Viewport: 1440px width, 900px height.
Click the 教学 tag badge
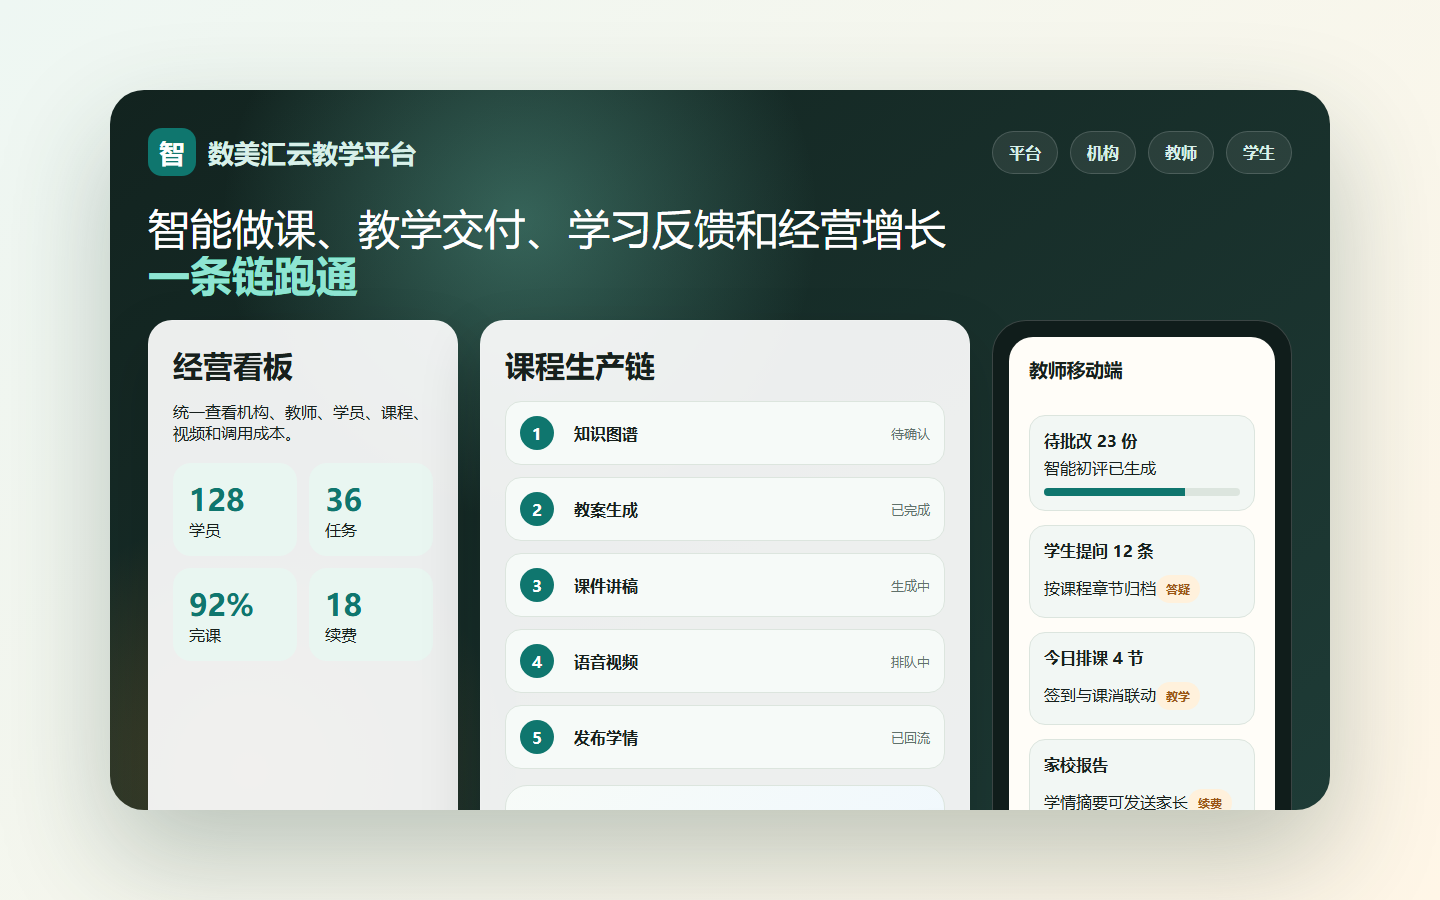pyautogui.click(x=1178, y=696)
